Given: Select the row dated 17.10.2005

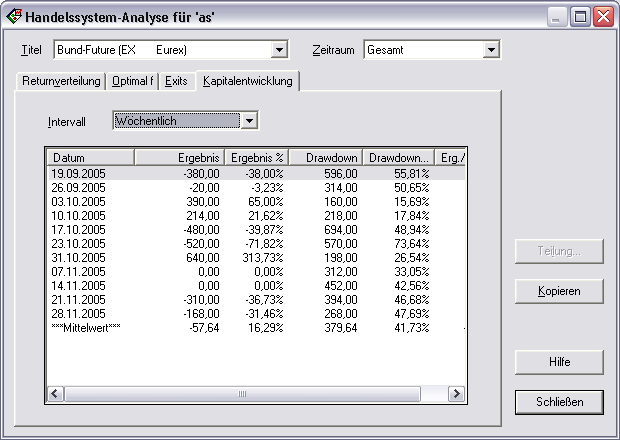Looking at the screenshot, I should point(256,230).
